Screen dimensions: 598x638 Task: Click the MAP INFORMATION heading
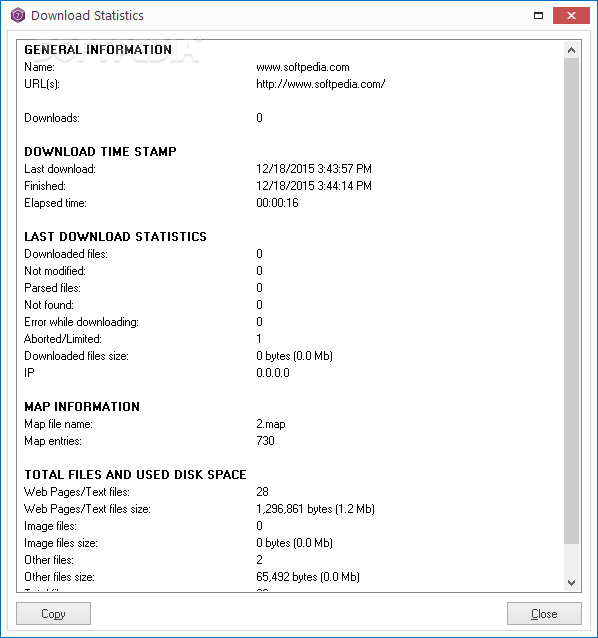click(x=82, y=406)
